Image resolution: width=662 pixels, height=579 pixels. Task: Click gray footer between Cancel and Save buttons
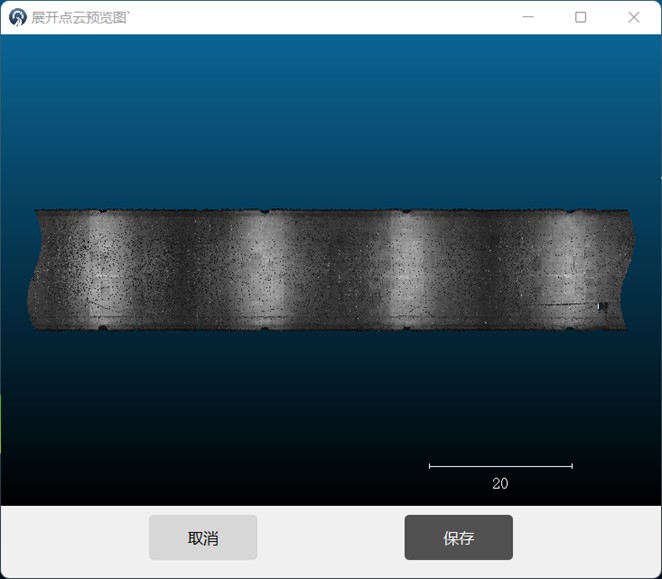[330, 538]
